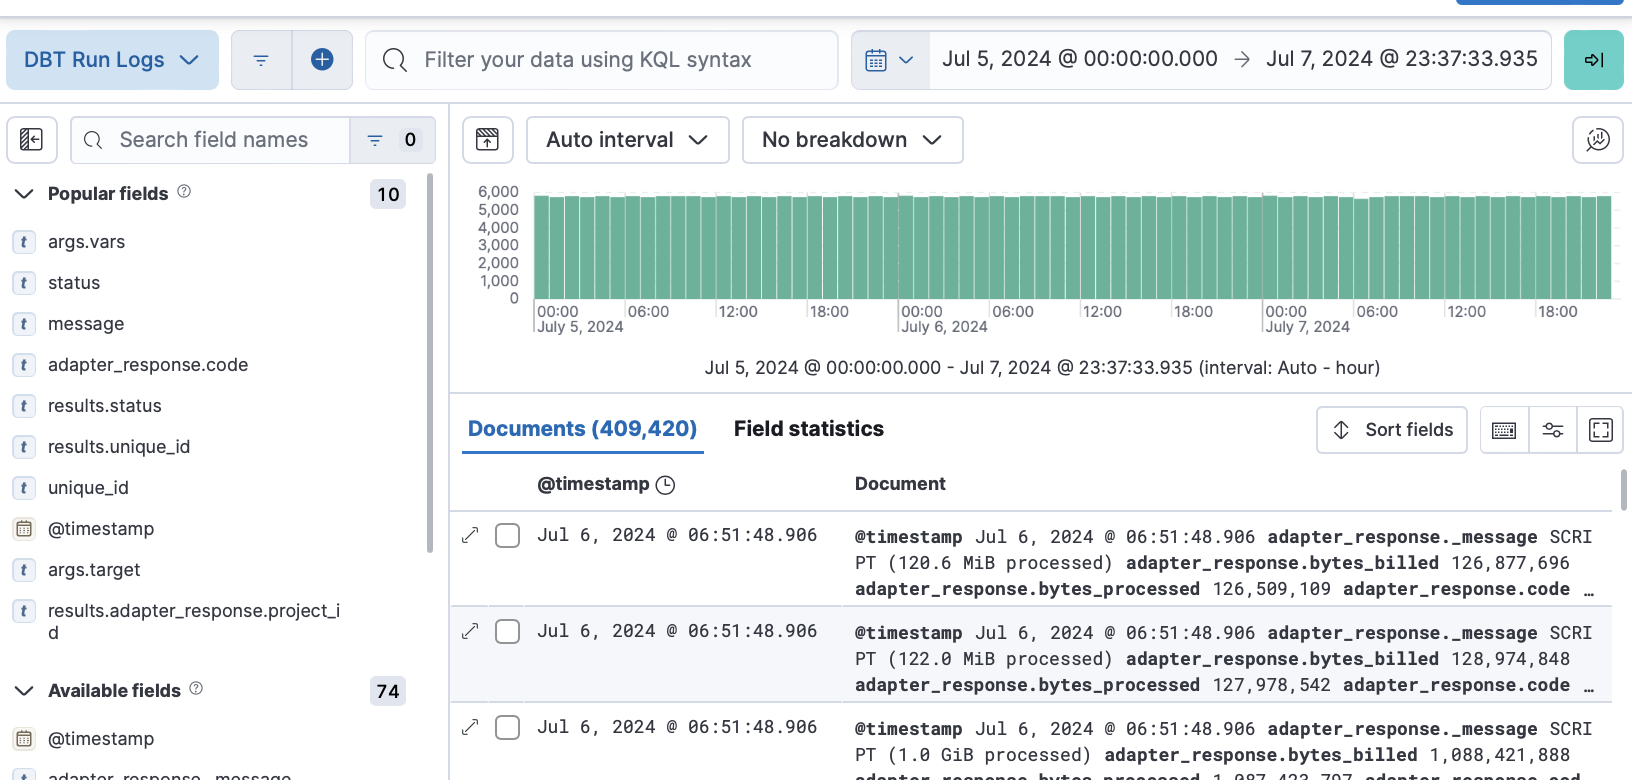
Task: Click the Sort fields button
Action: click(x=1391, y=430)
